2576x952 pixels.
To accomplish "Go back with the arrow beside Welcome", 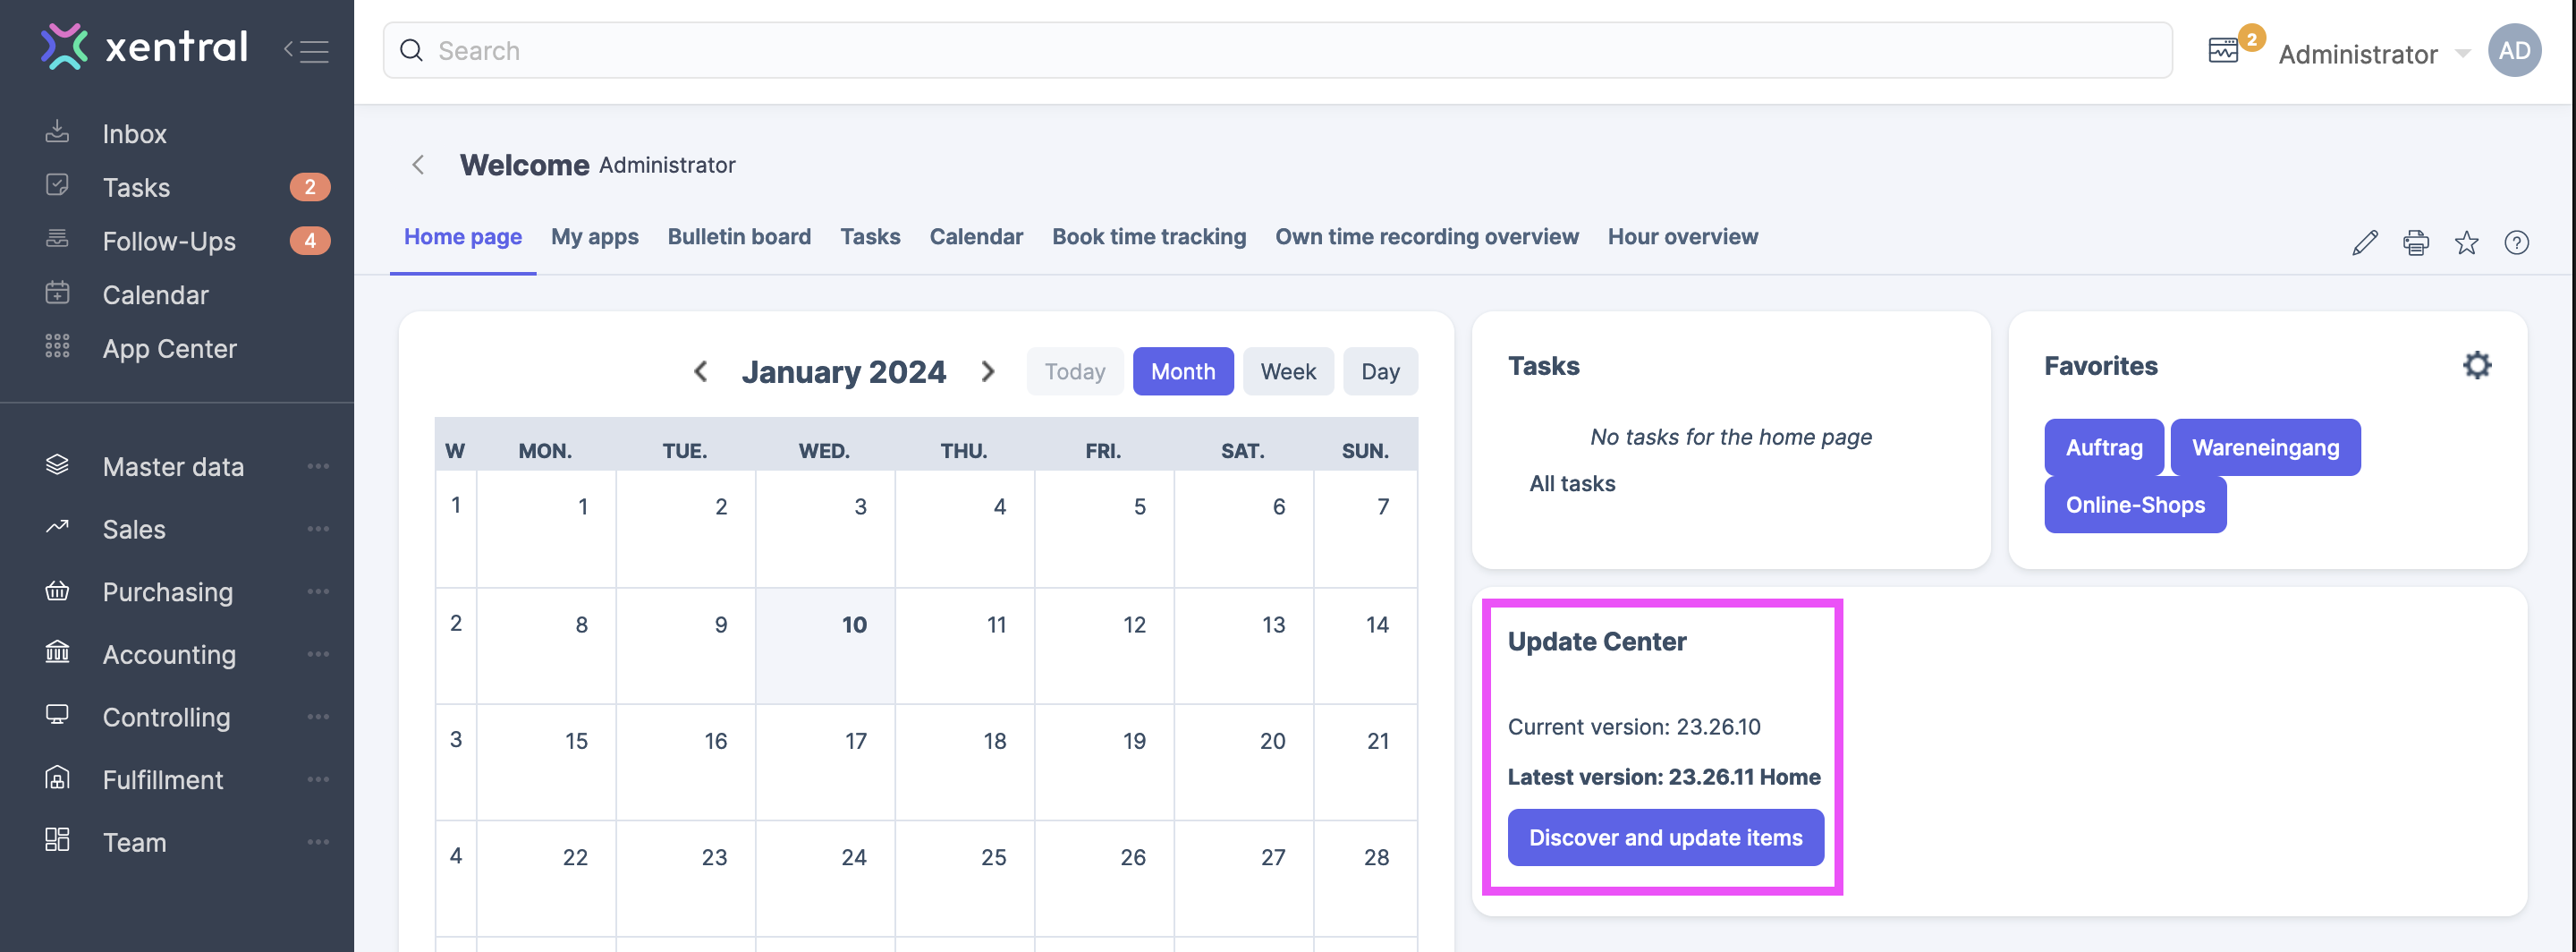I will click(418, 164).
